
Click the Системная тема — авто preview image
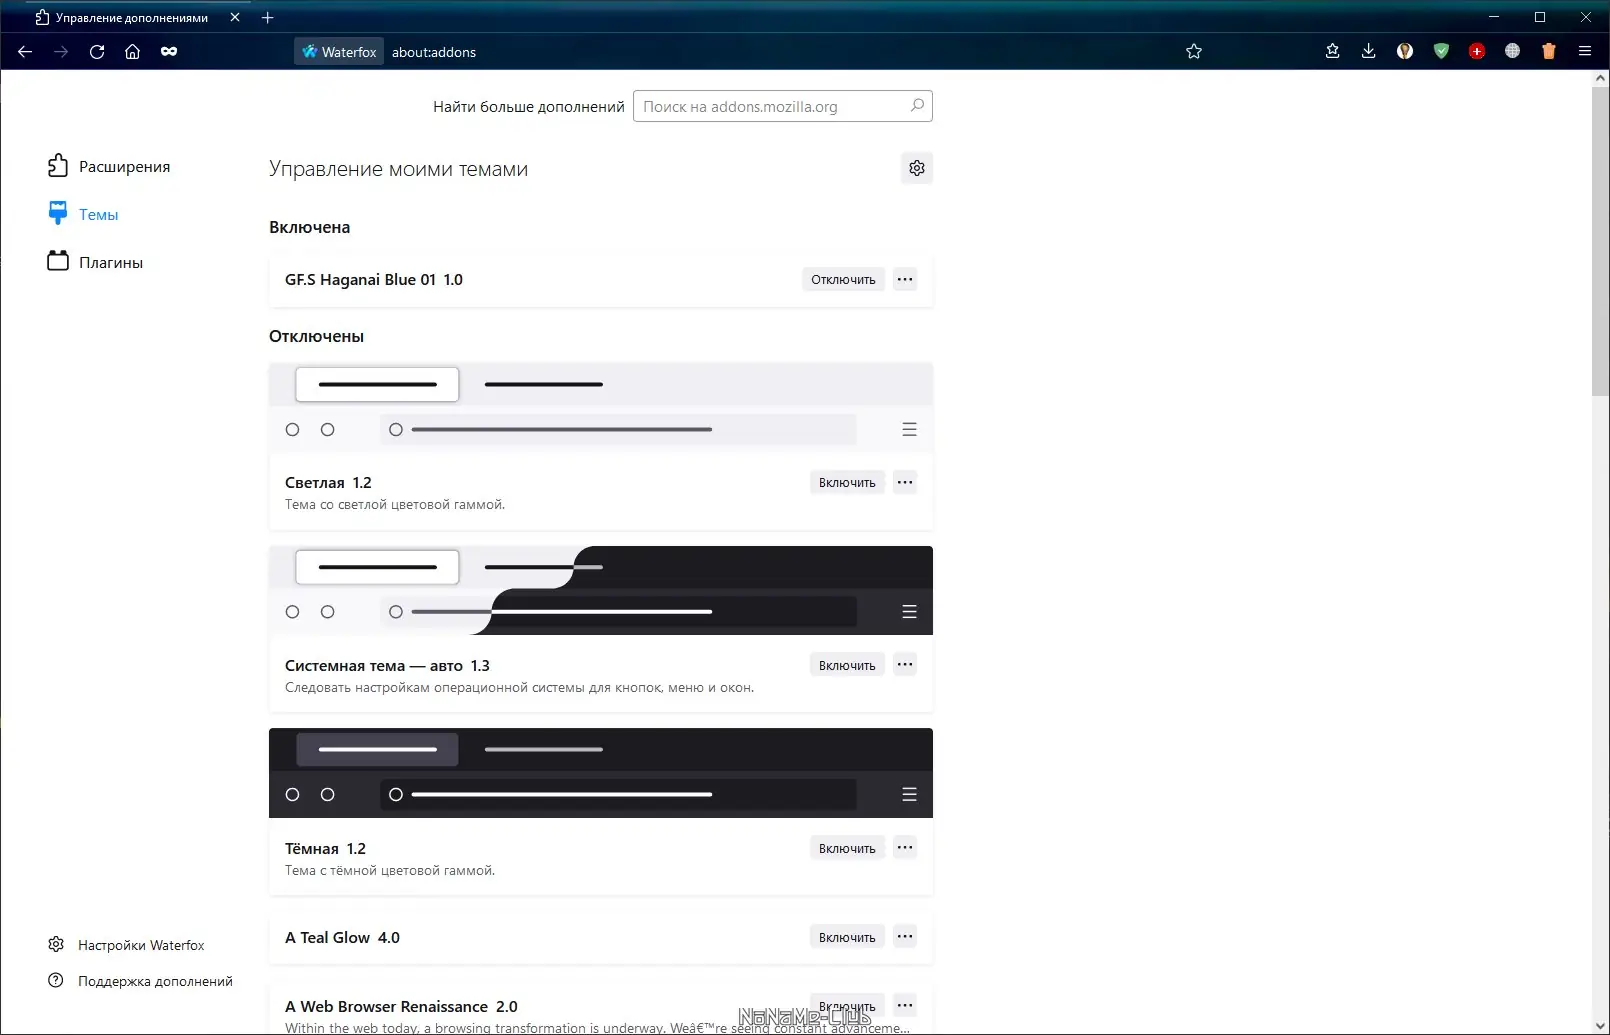(601, 590)
